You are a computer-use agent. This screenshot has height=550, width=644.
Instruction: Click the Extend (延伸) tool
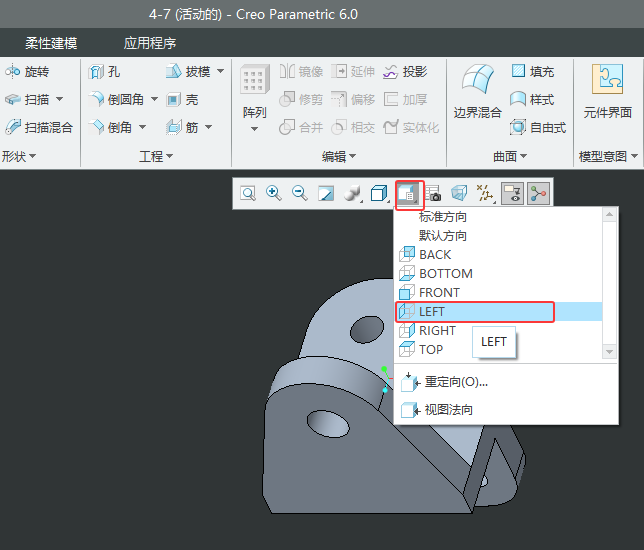click(x=353, y=72)
